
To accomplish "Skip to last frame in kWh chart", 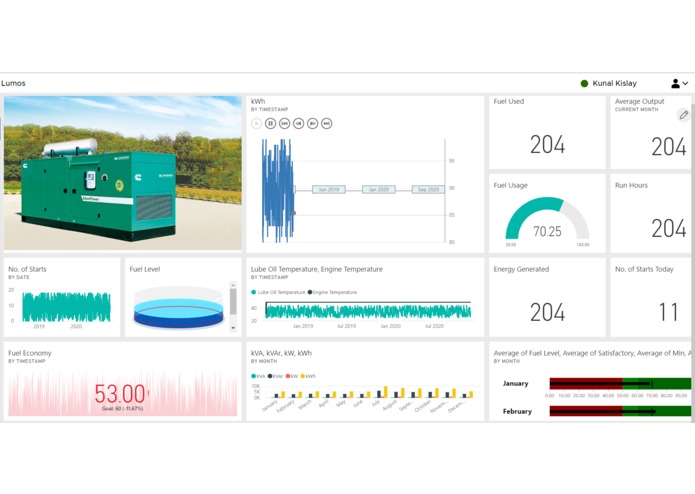I will tap(327, 124).
